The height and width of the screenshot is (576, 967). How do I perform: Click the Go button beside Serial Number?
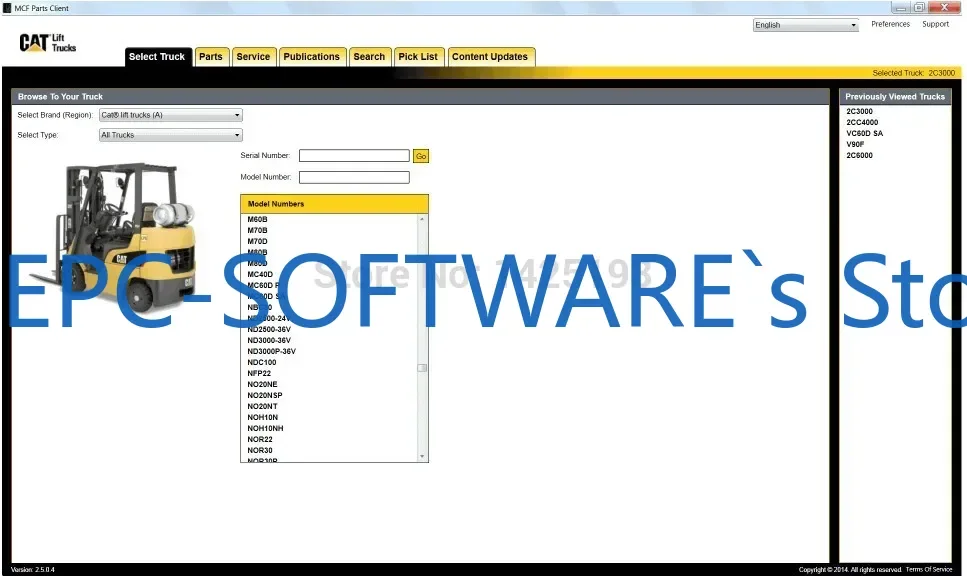click(420, 156)
